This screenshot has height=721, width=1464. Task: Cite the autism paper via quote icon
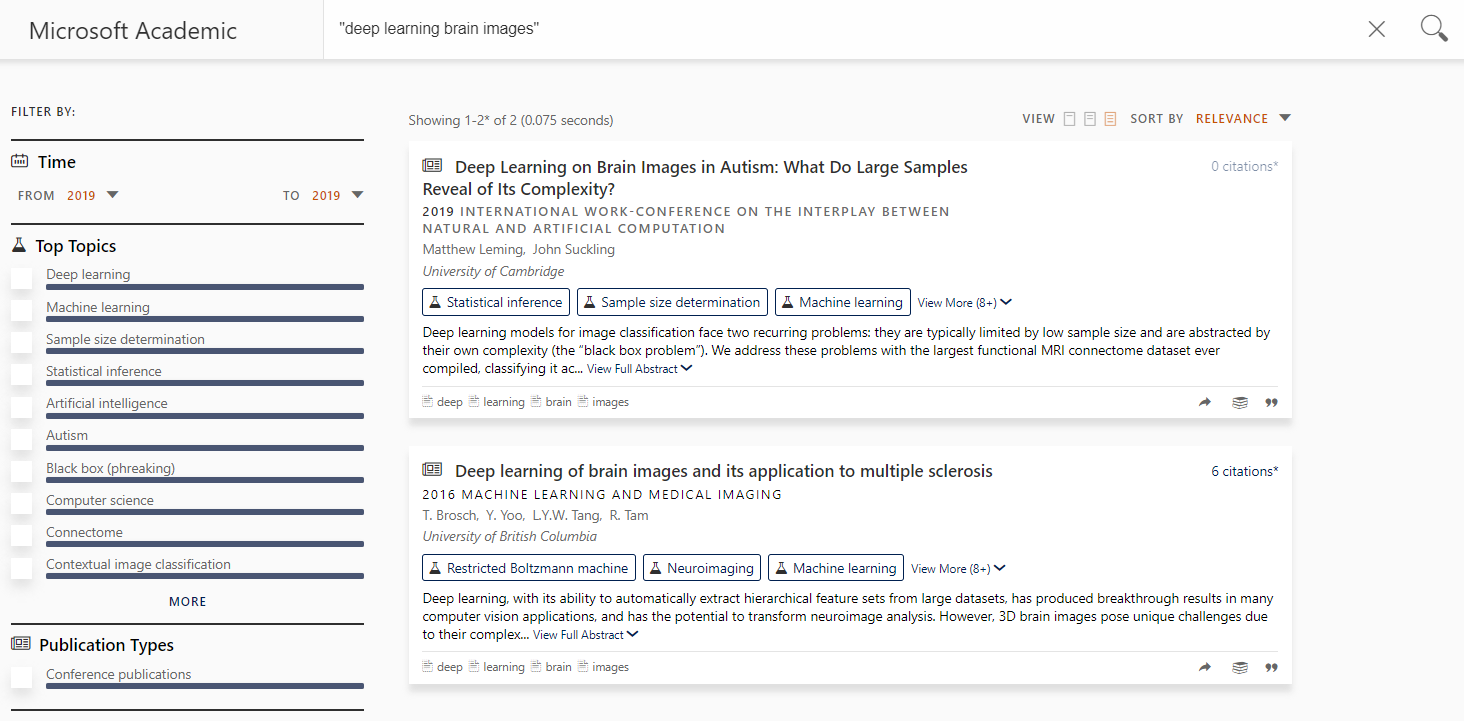pyautogui.click(x=1271, y=402)
